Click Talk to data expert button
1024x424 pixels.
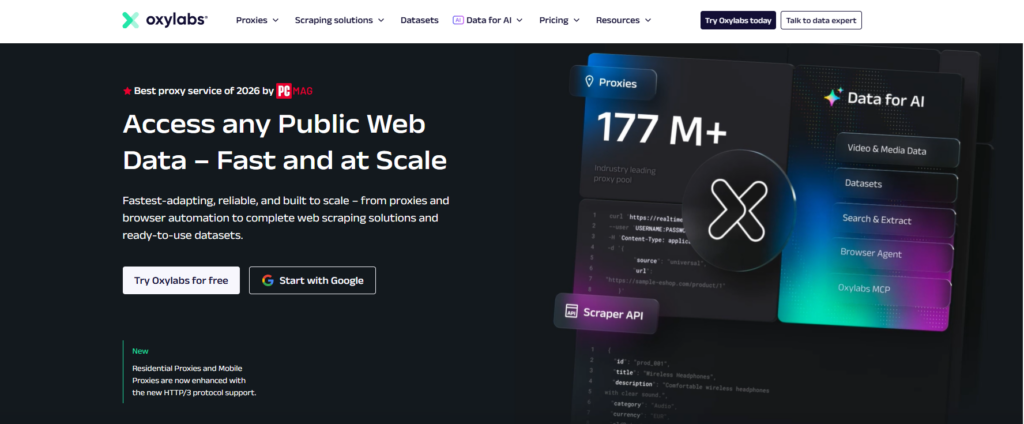click(x=821, y=20)
